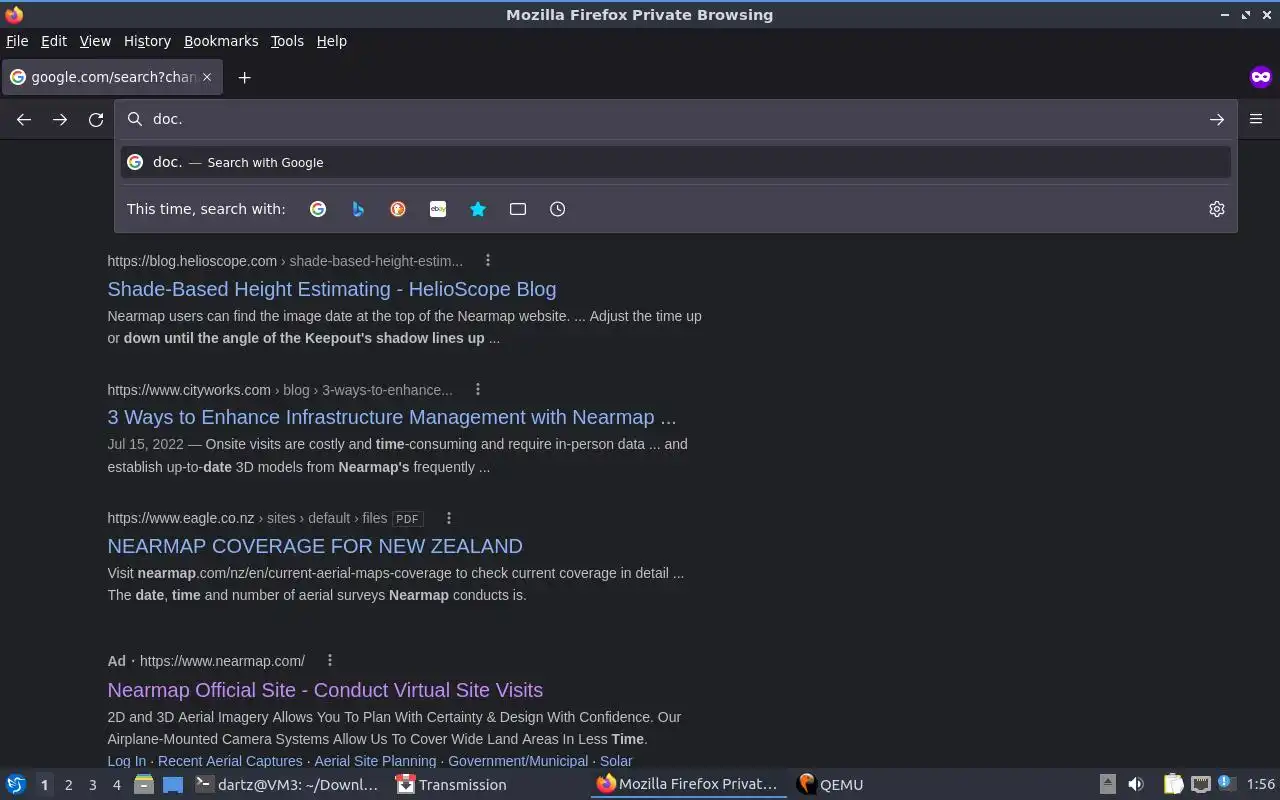1280x800 pixels.
Task: Open the Bookmarks menu
Action: pyautogui.click(x=221, y=41)
